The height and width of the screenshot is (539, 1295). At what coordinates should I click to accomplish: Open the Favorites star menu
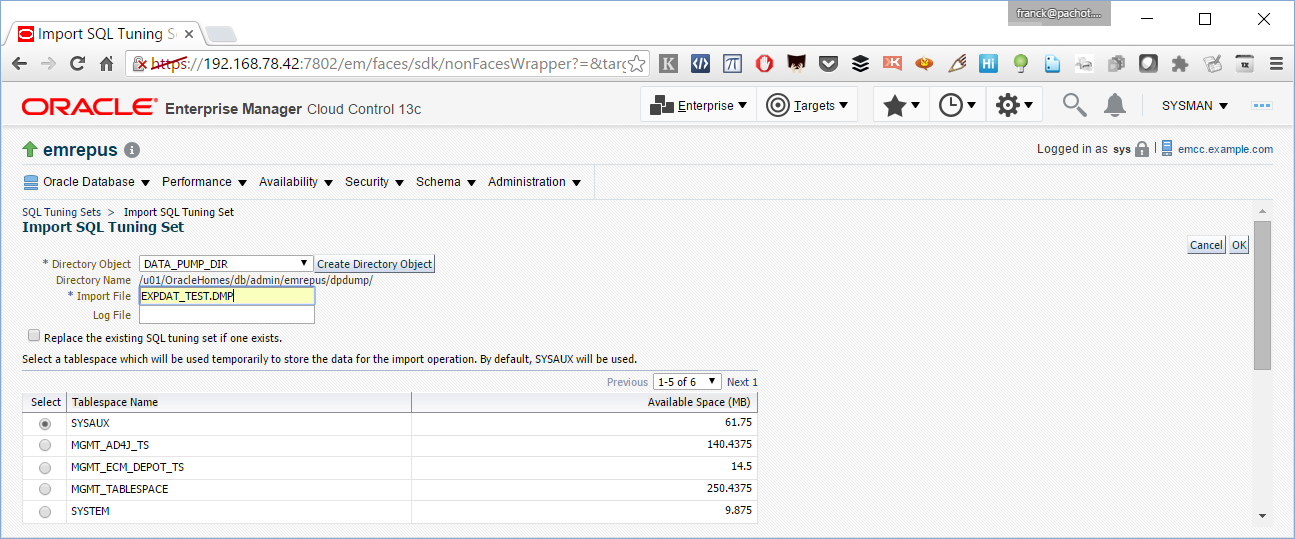(901, 105)
